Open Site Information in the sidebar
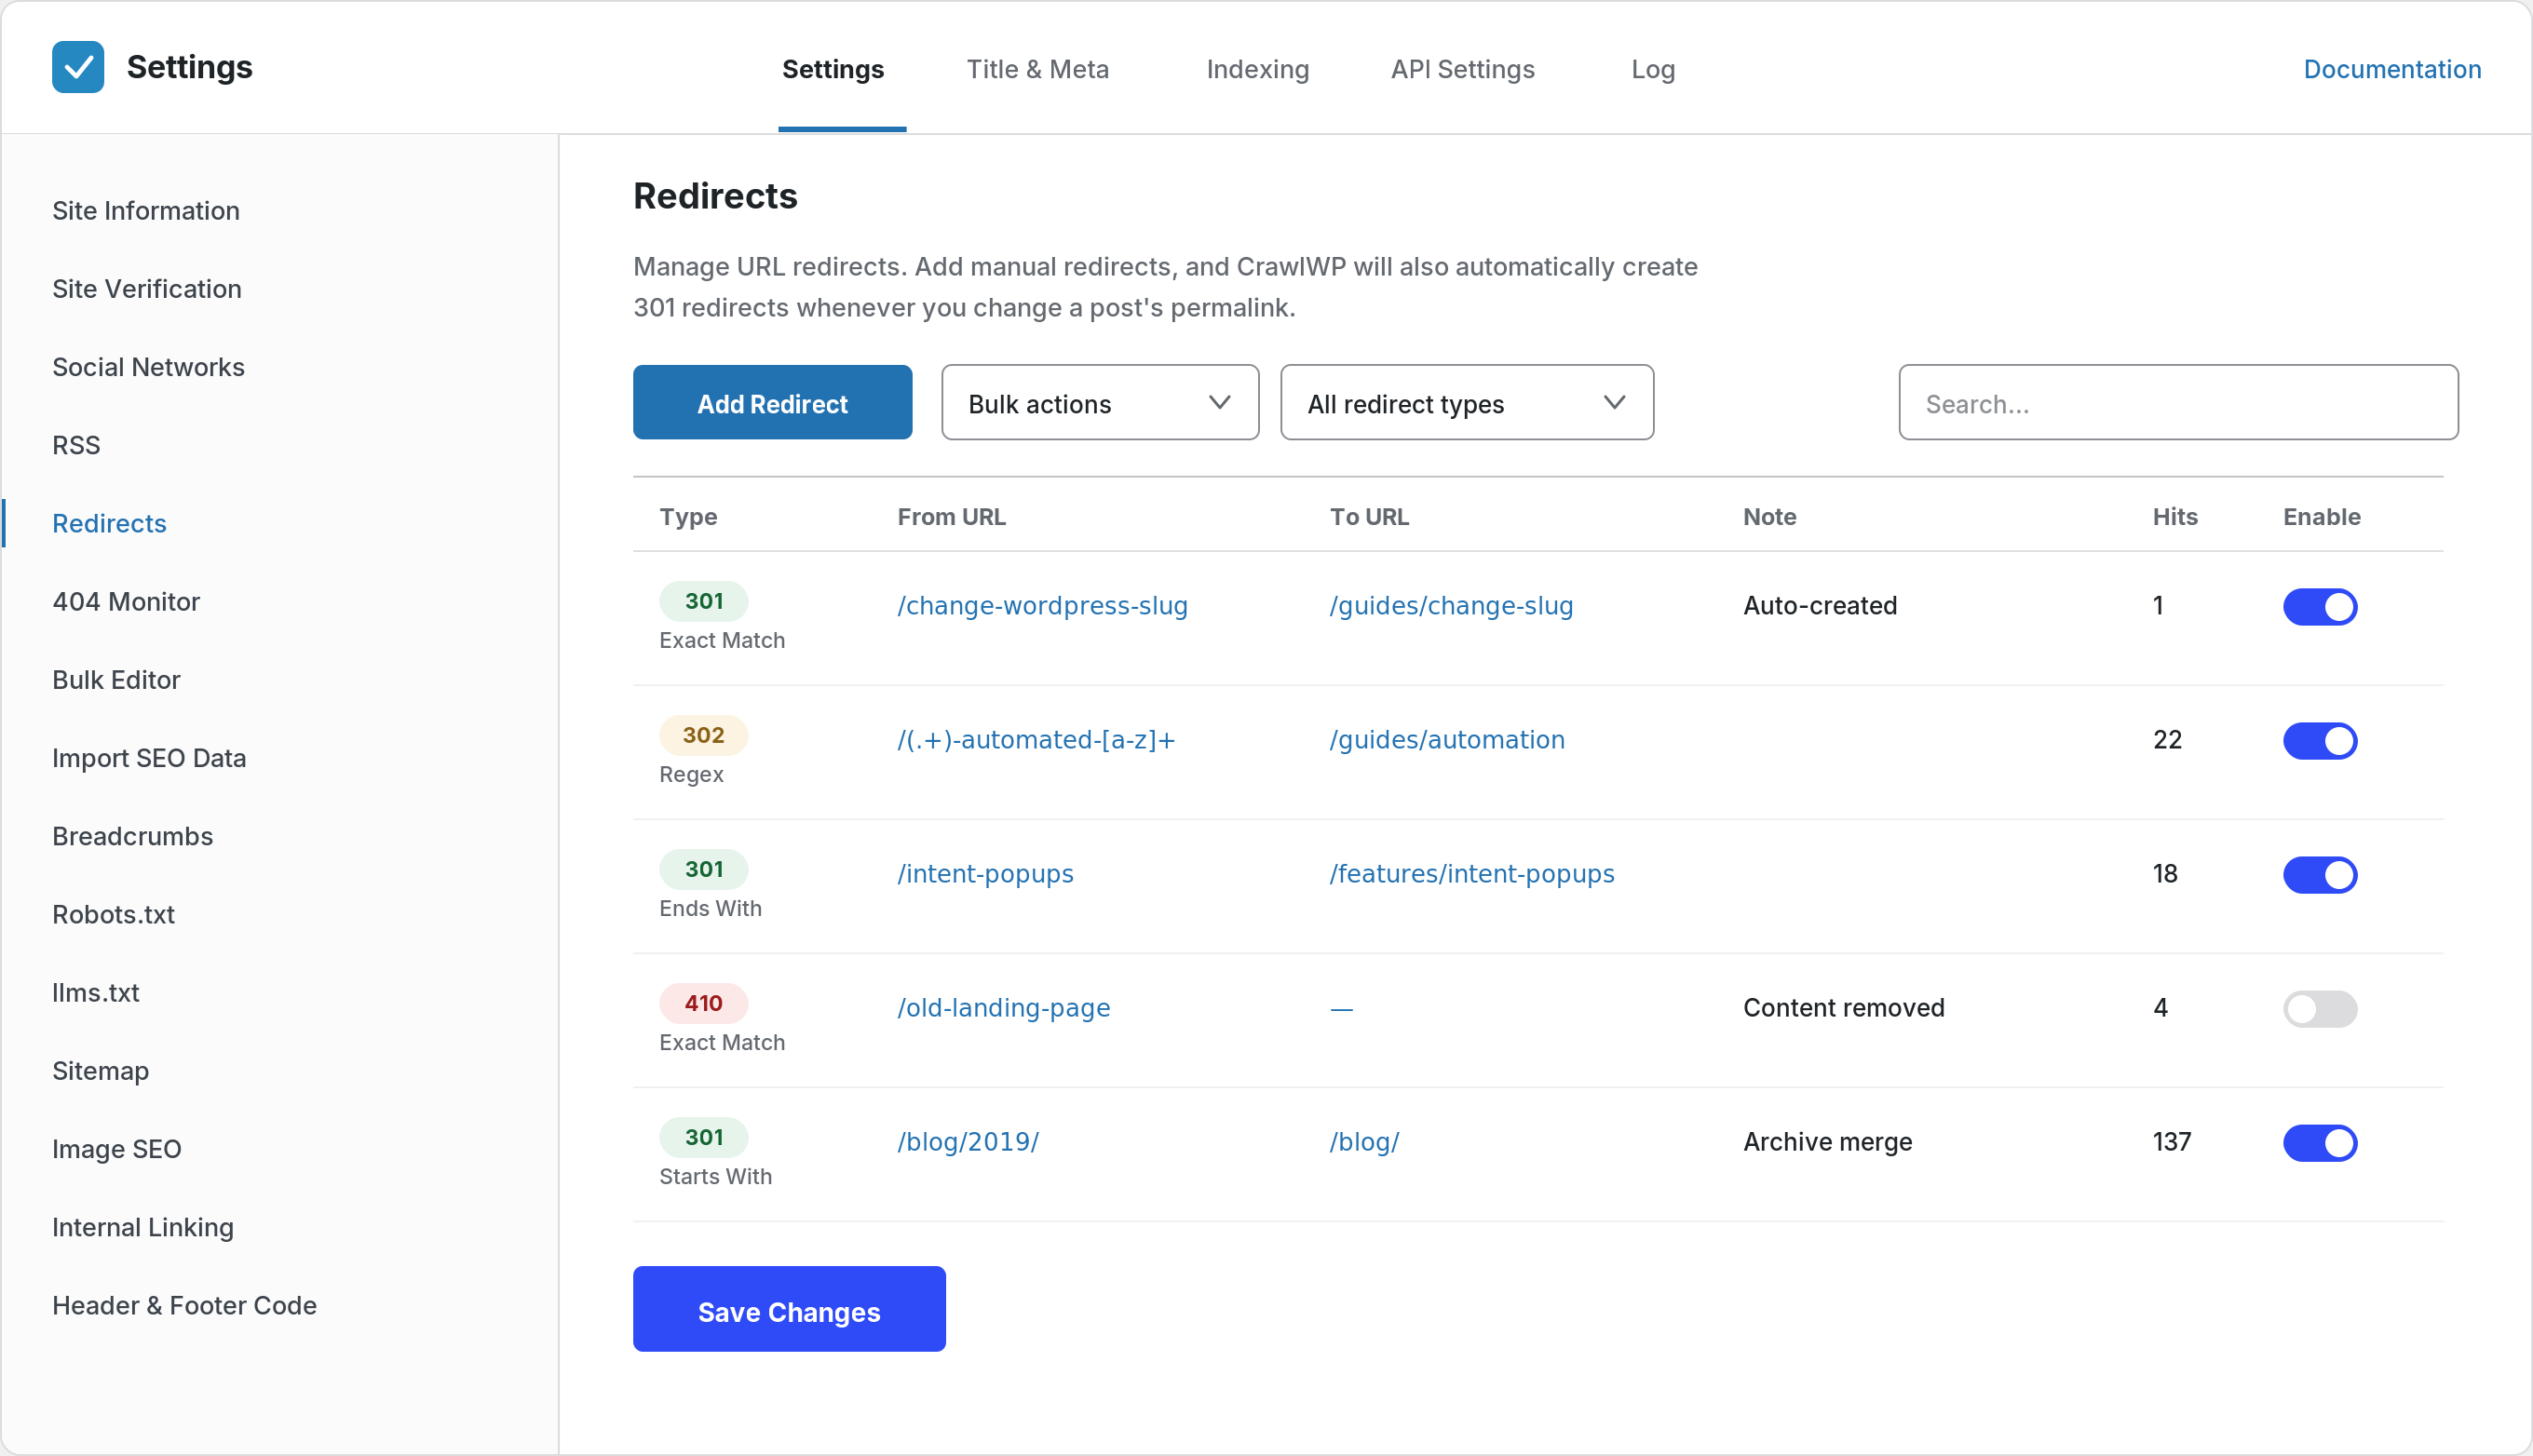This screenshot has height=1456, width=2533. [146, 211]
